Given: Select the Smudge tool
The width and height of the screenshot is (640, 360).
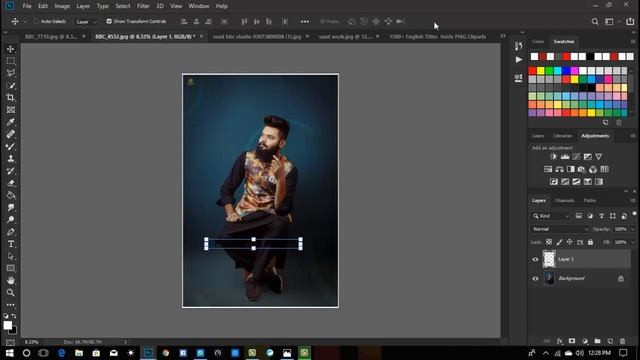Looking at the screenshot, I should 11,207.
